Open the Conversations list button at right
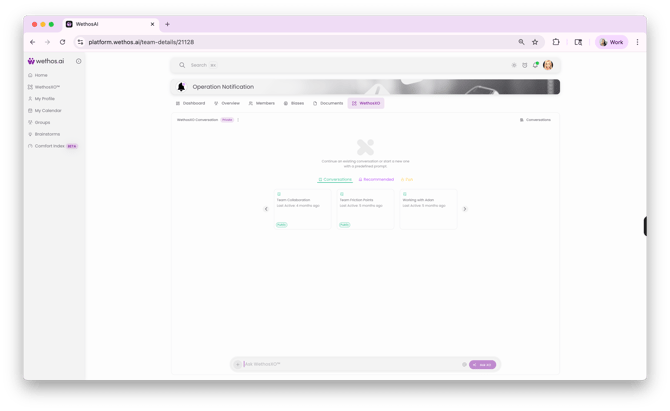 point(535,120)
